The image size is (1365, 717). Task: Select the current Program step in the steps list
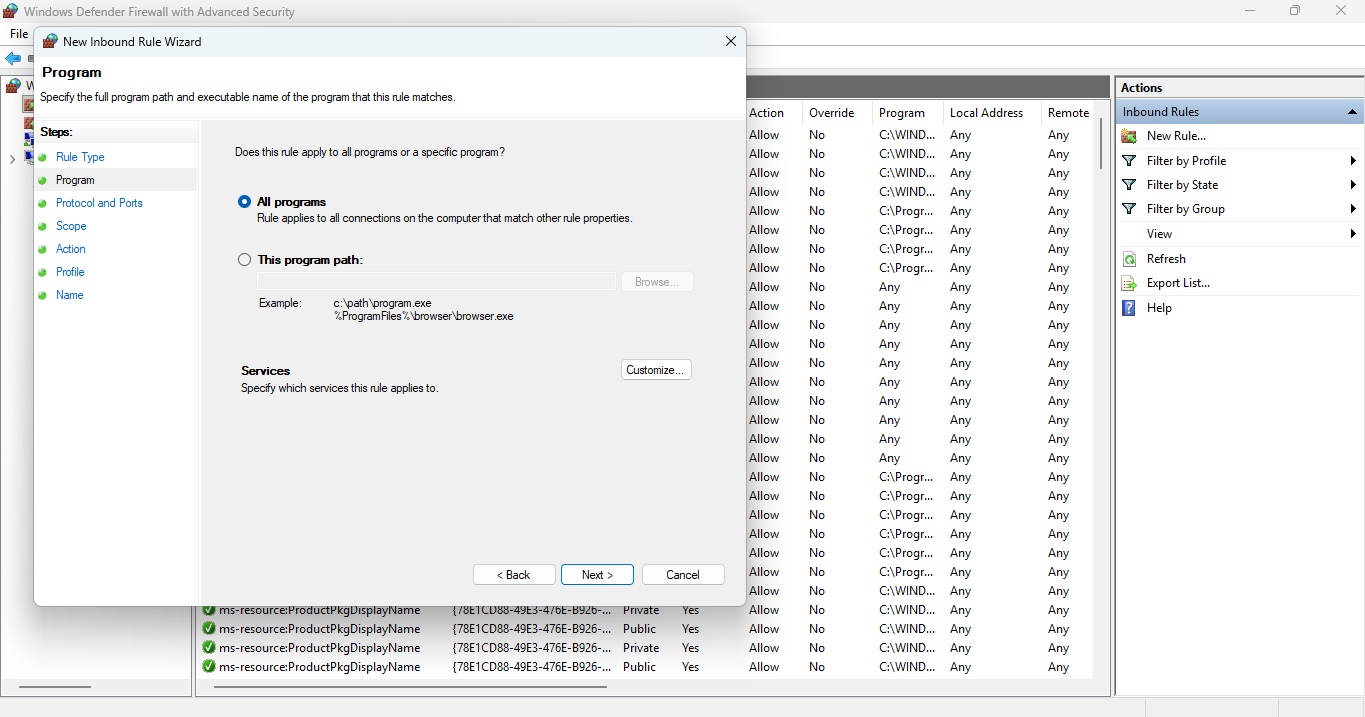pyautogui.click(x=75, y=180)
